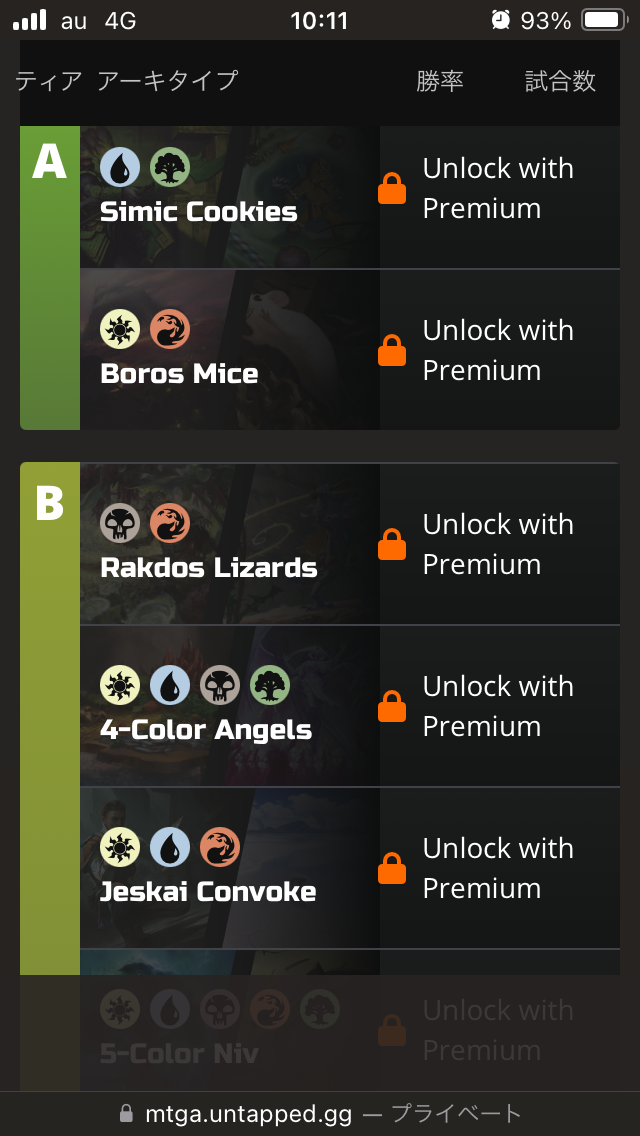
Task: Tap the black mana icon on Rakdos Lizards
Action: click(x=120, y=523)
